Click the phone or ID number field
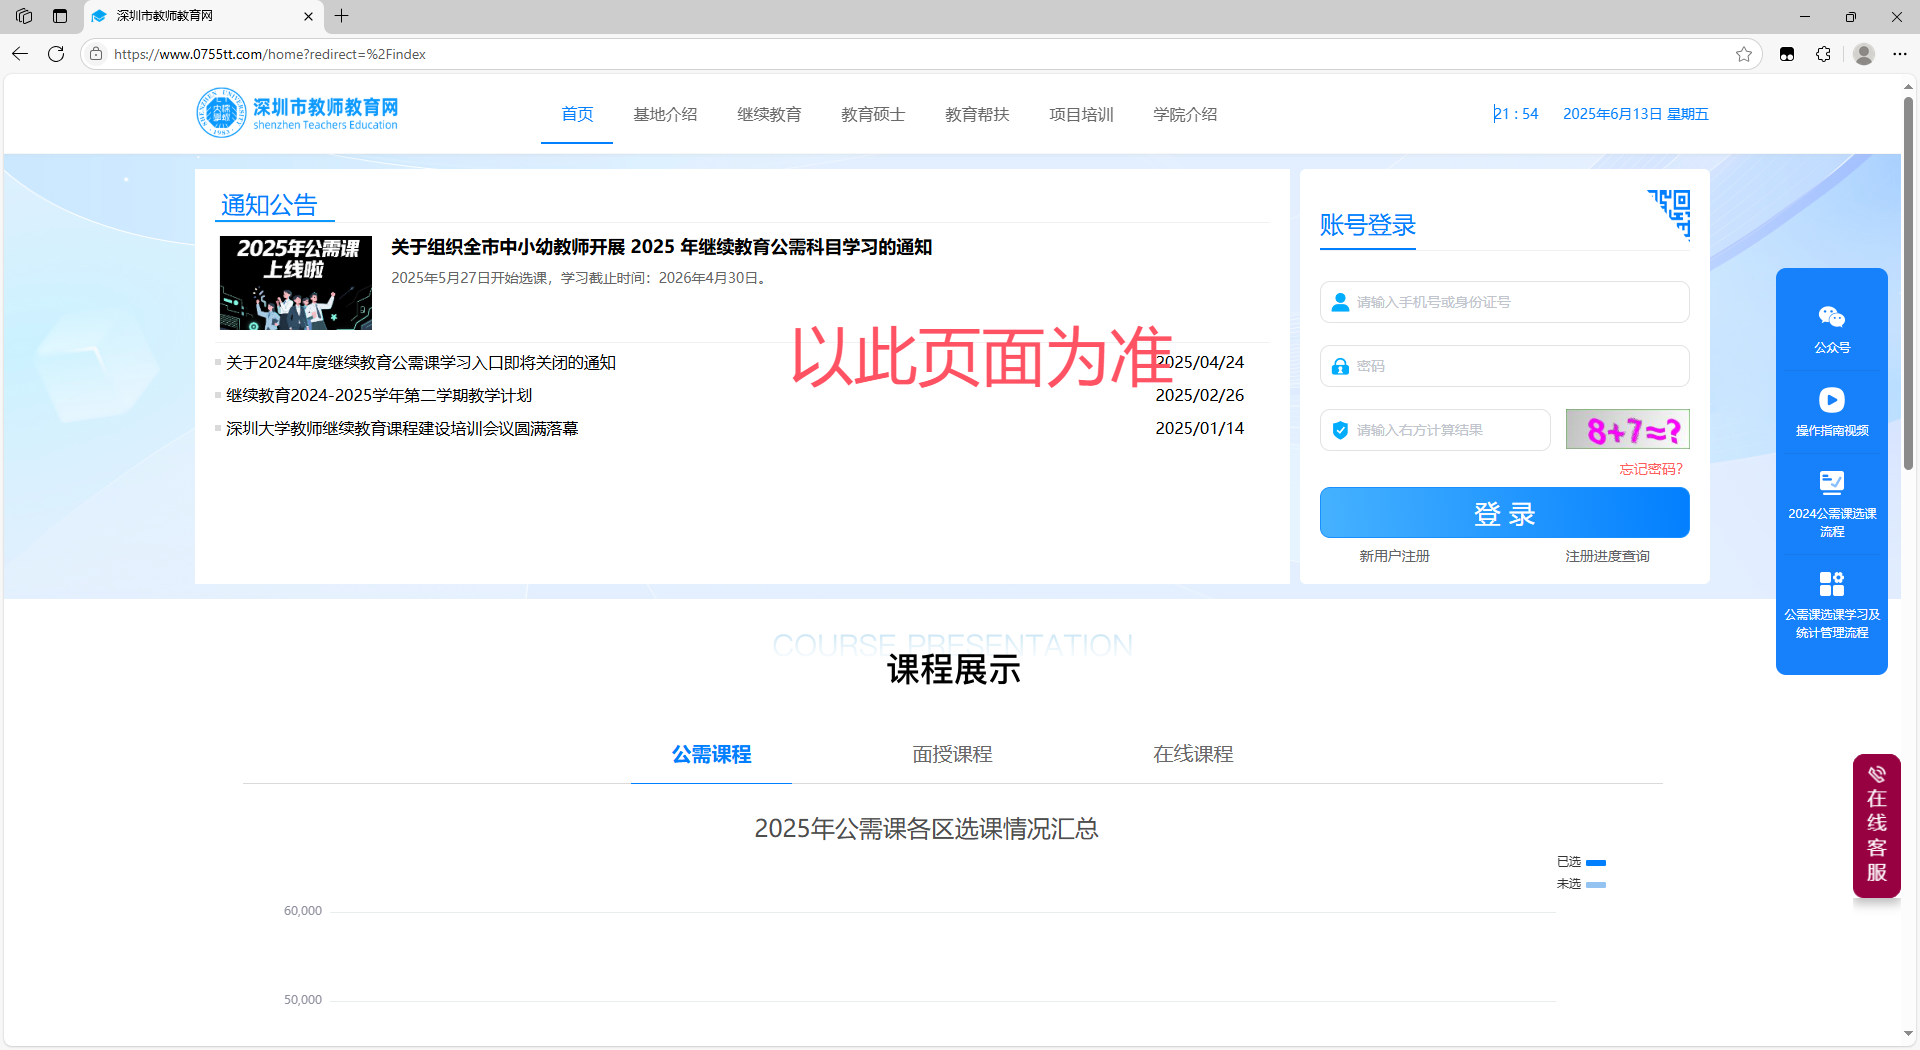 (x=1504, y=302)
